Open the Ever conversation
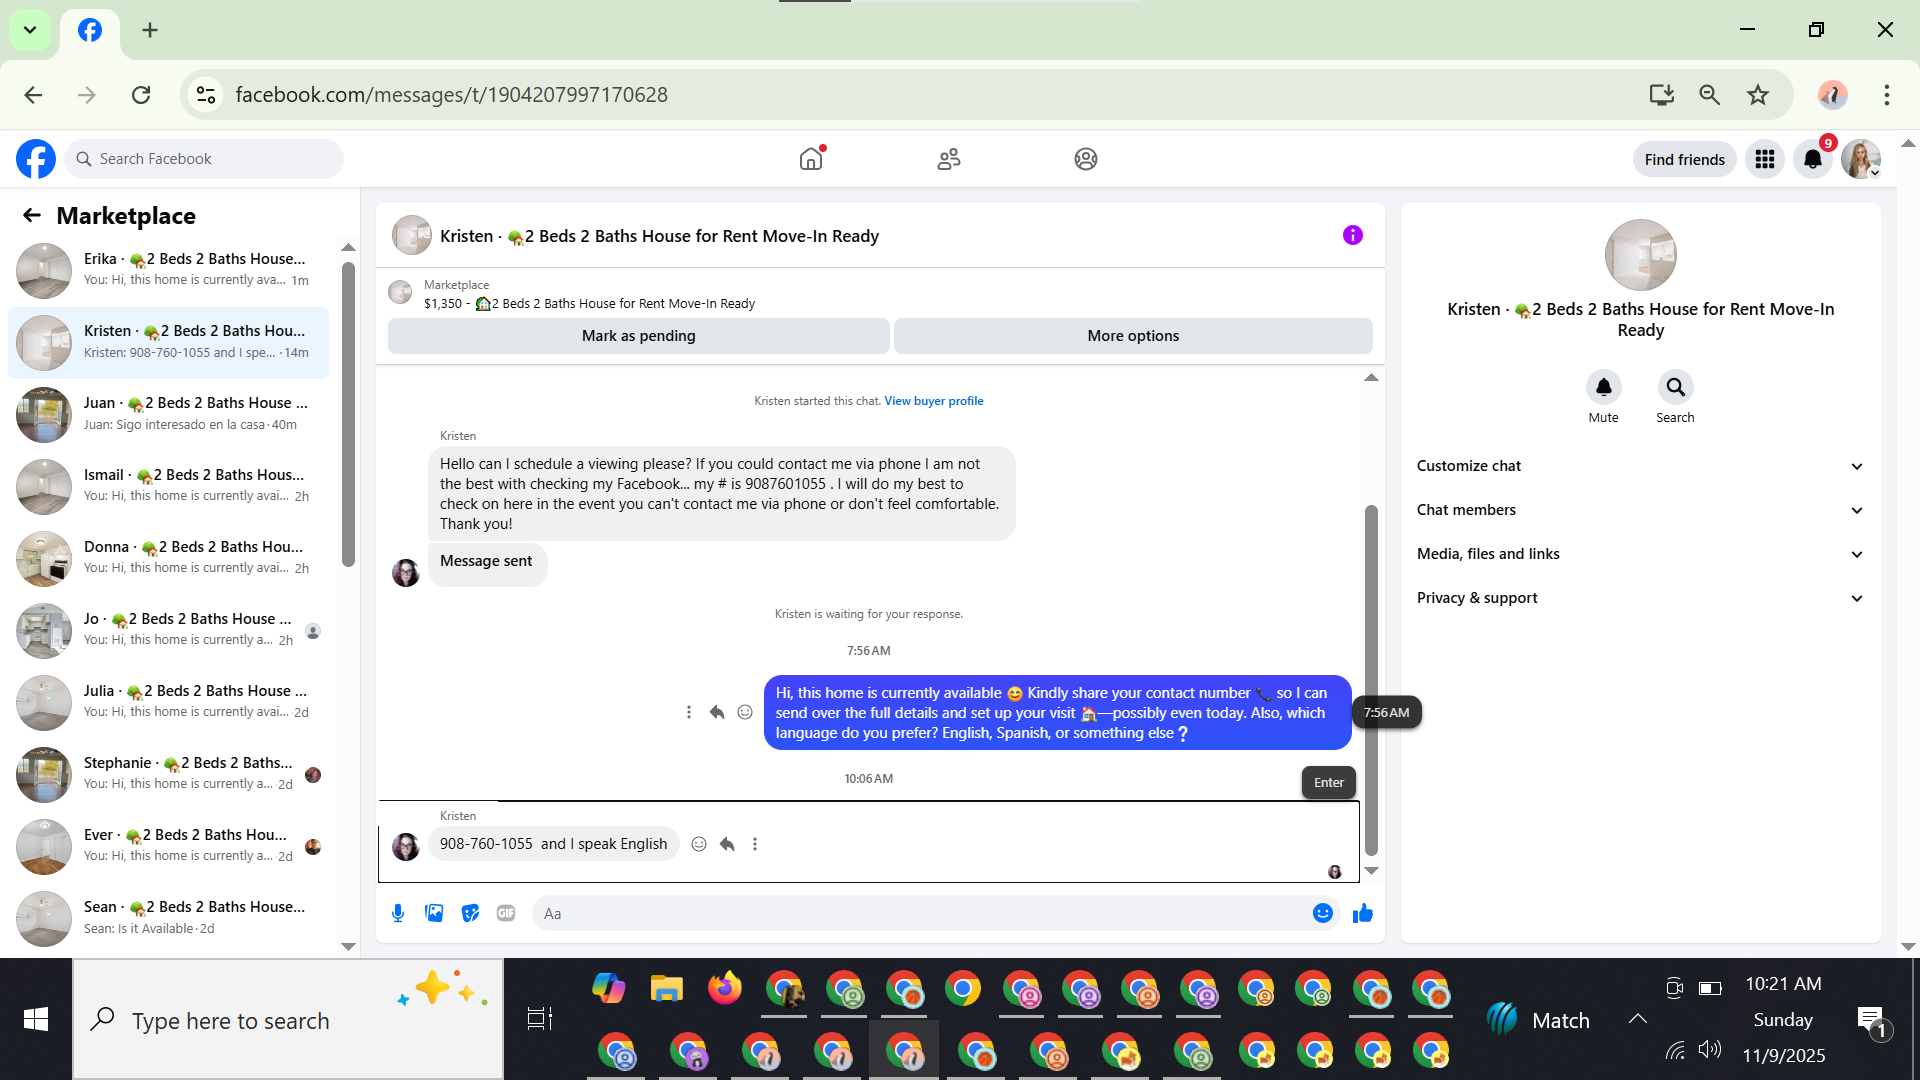 (168, 846)
